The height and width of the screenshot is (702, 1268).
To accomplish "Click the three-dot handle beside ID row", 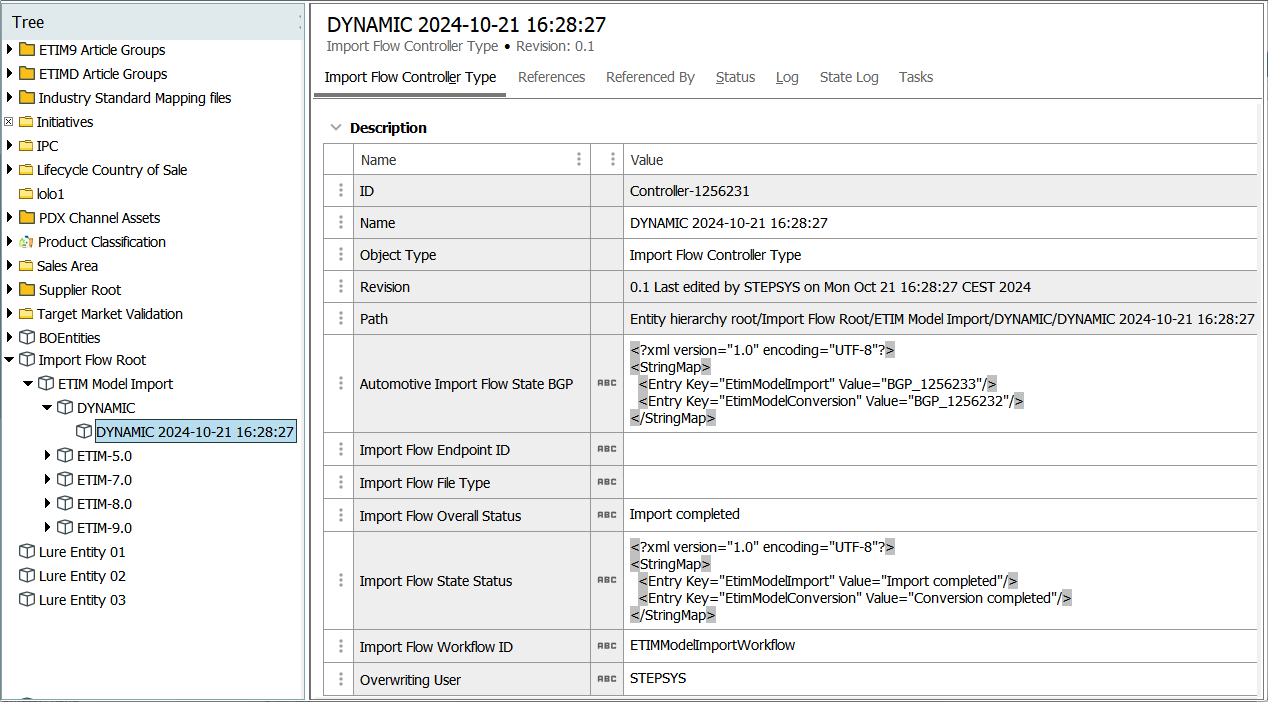I will pos(340,191).
